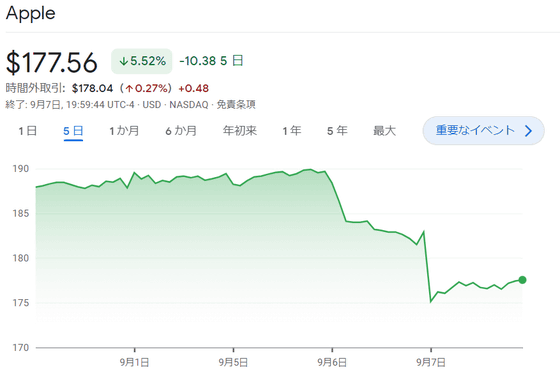The height and width of the screenshot is (381, 560).
Task: Click the down arrow in 5.52% badge
Action: (124, 61)
